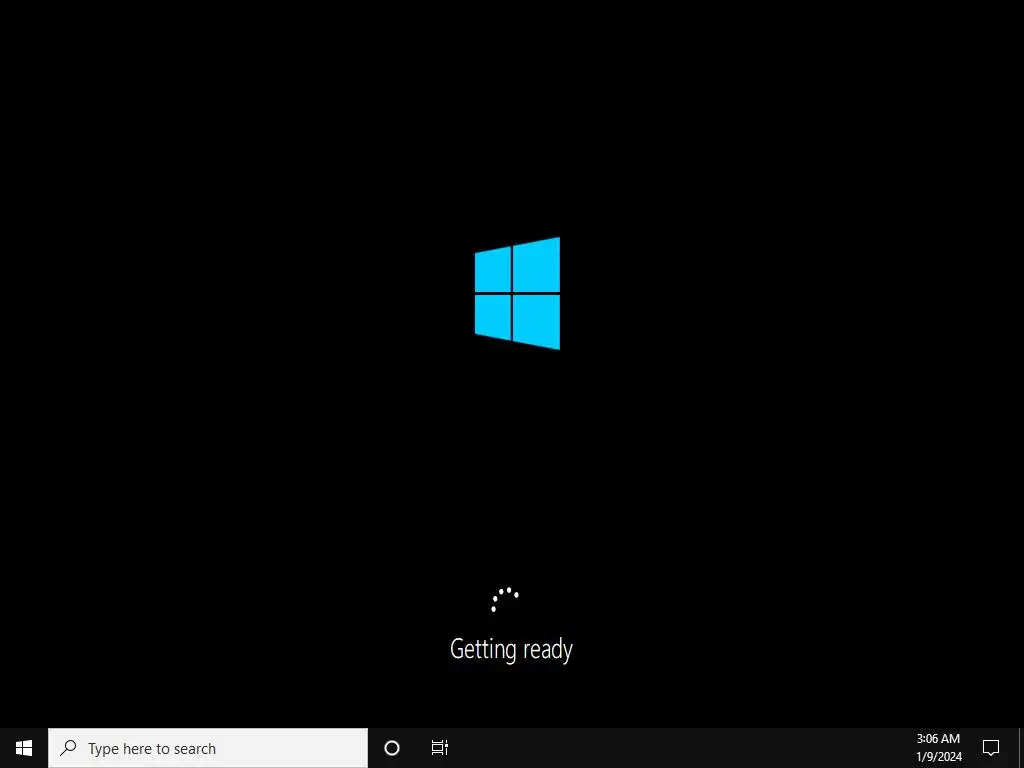
Task: Open the clock showing 3:06 AM
Action: point(938,739)
